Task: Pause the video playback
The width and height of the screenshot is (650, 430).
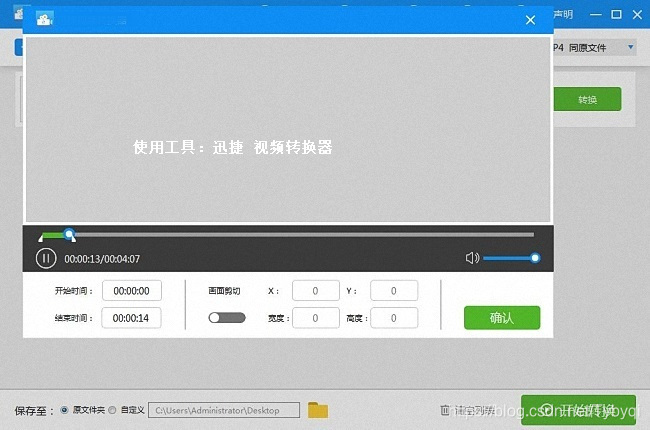Action: point(46,258)
